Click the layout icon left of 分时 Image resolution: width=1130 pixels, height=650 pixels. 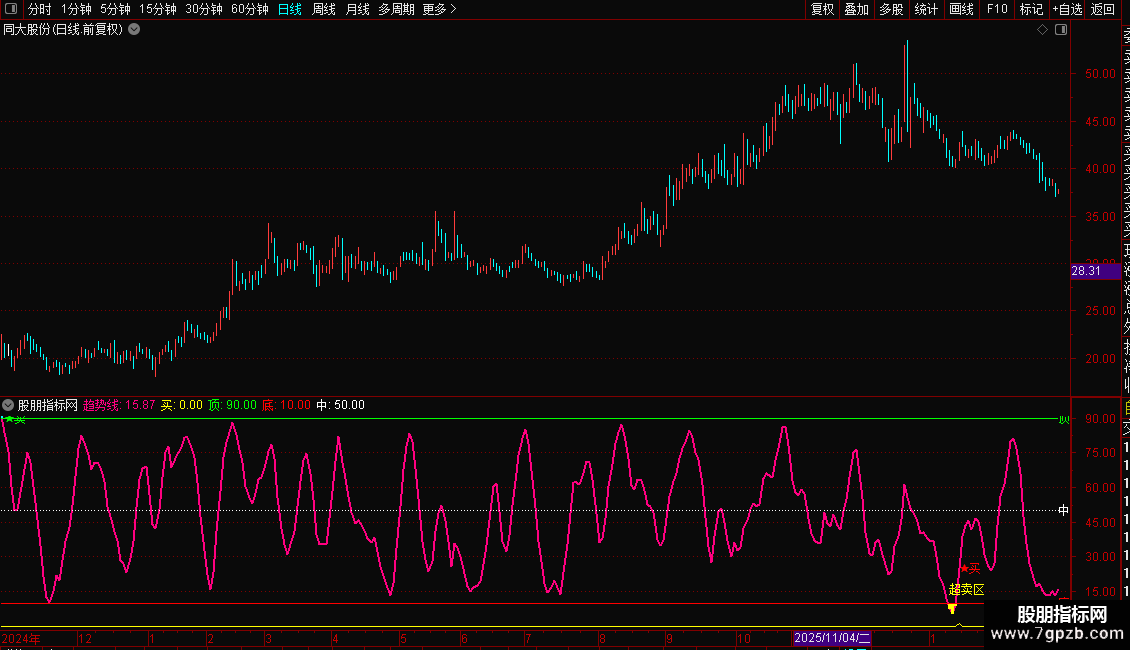coord(13,9)
